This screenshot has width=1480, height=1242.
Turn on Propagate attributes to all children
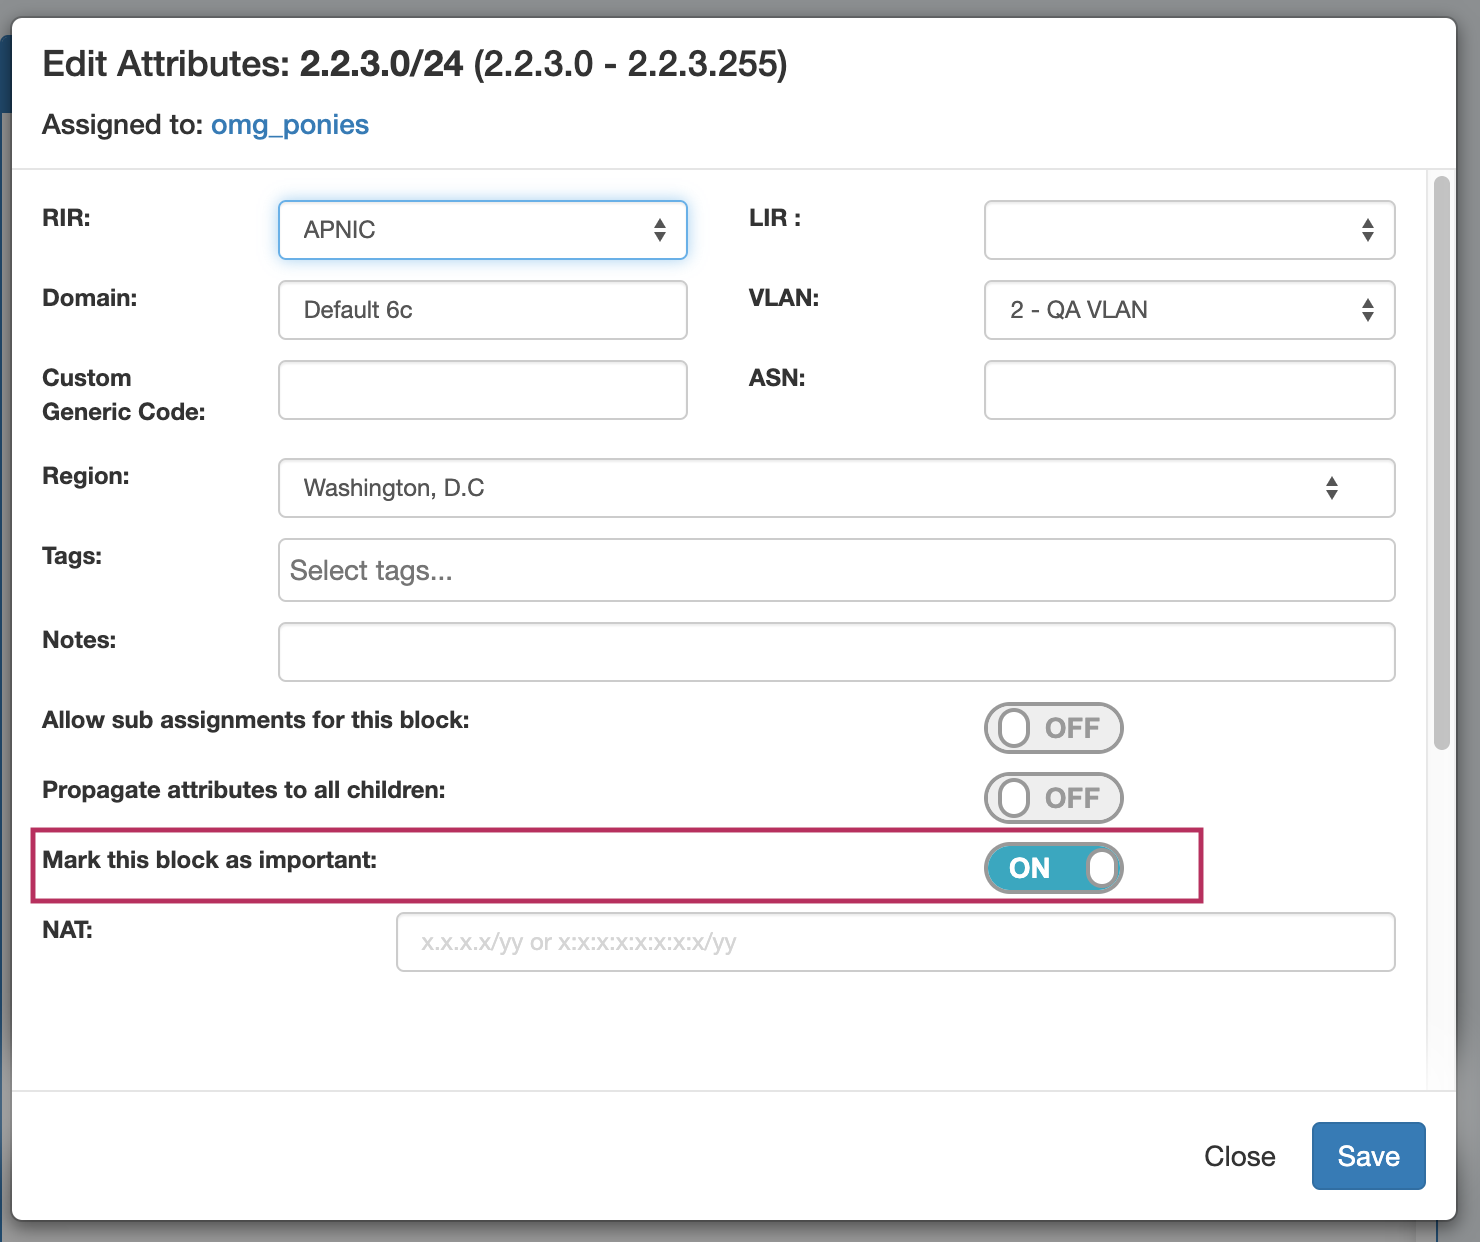point(1053,798)
